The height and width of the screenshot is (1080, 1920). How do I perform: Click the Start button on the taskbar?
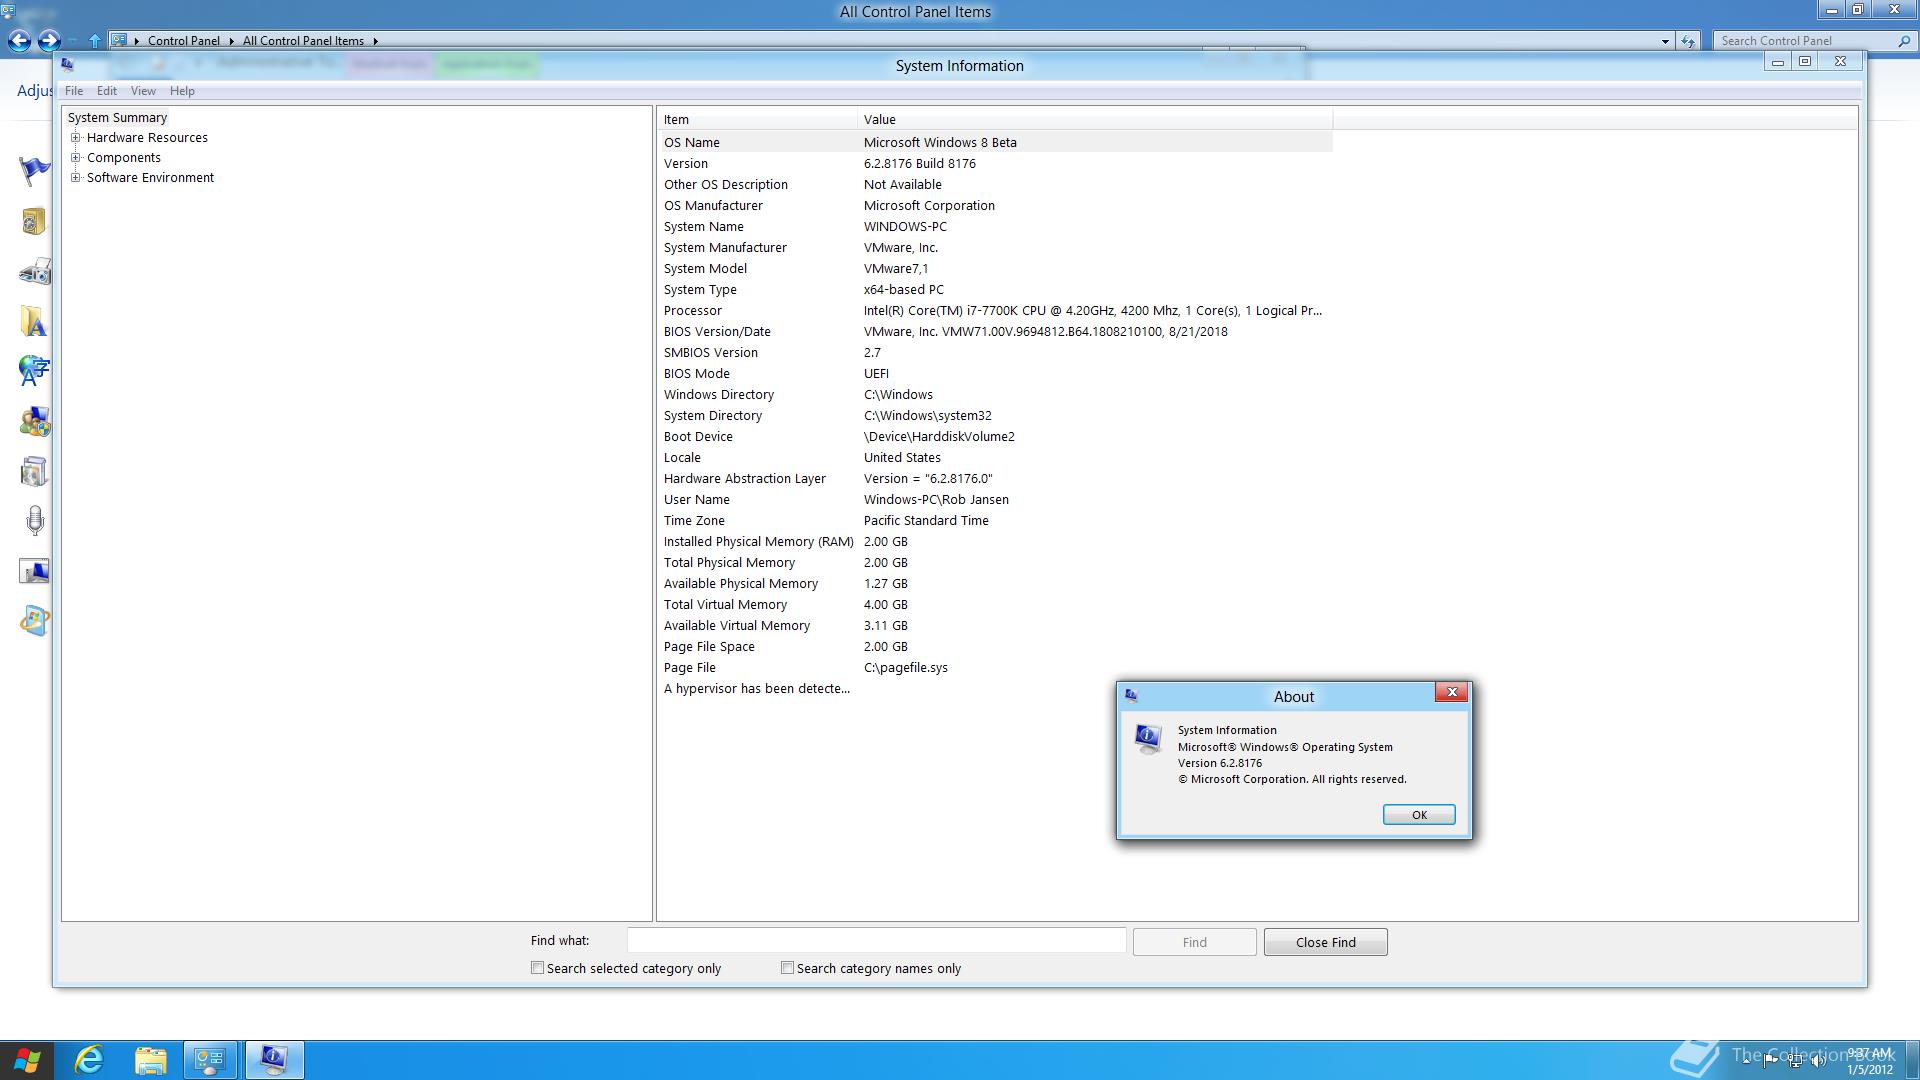coord(27,1060)
